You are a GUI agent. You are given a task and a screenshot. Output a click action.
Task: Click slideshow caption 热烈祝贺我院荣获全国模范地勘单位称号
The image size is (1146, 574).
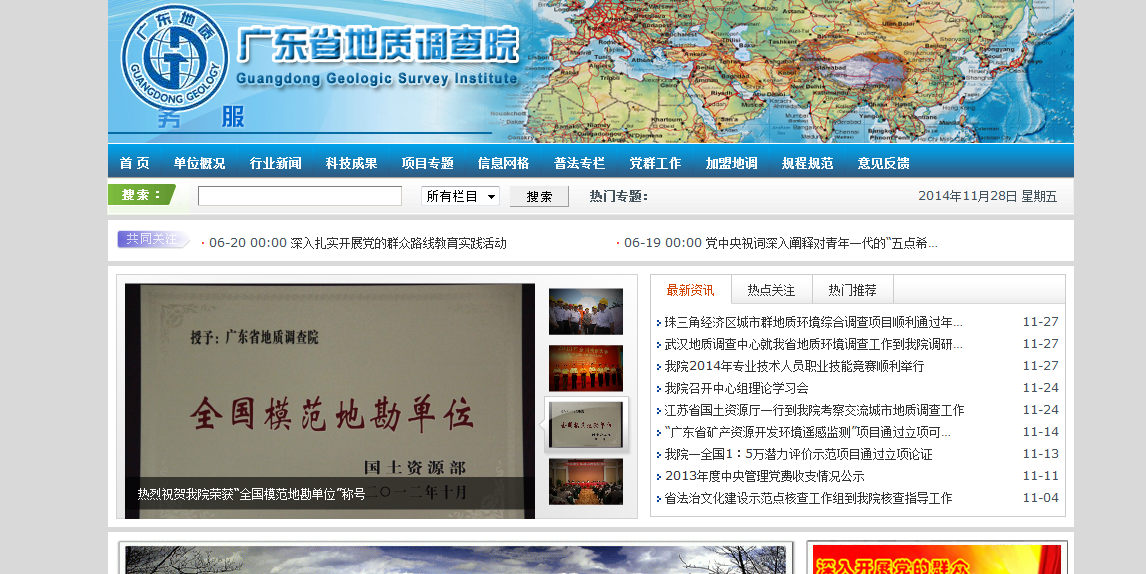click(251, 494)
